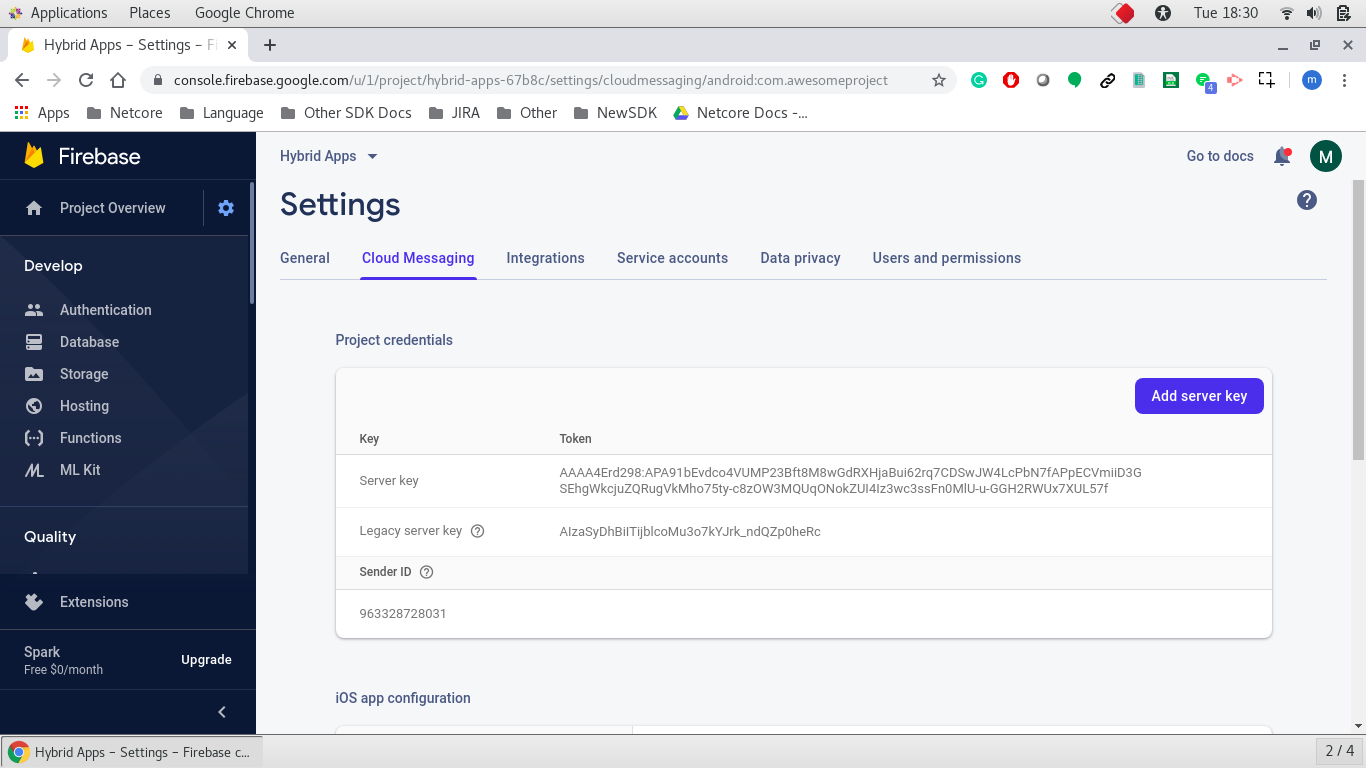Open the notifications bell icon
The image size is (1366, 768).
pyautogui.click(x=1282, y=156)
